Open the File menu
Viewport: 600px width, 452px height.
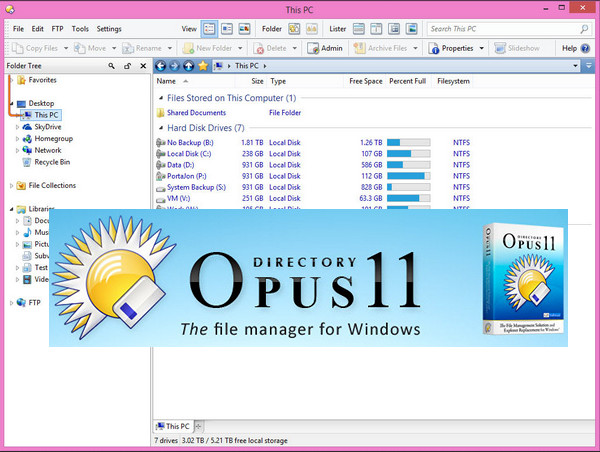tap(18, 29)
